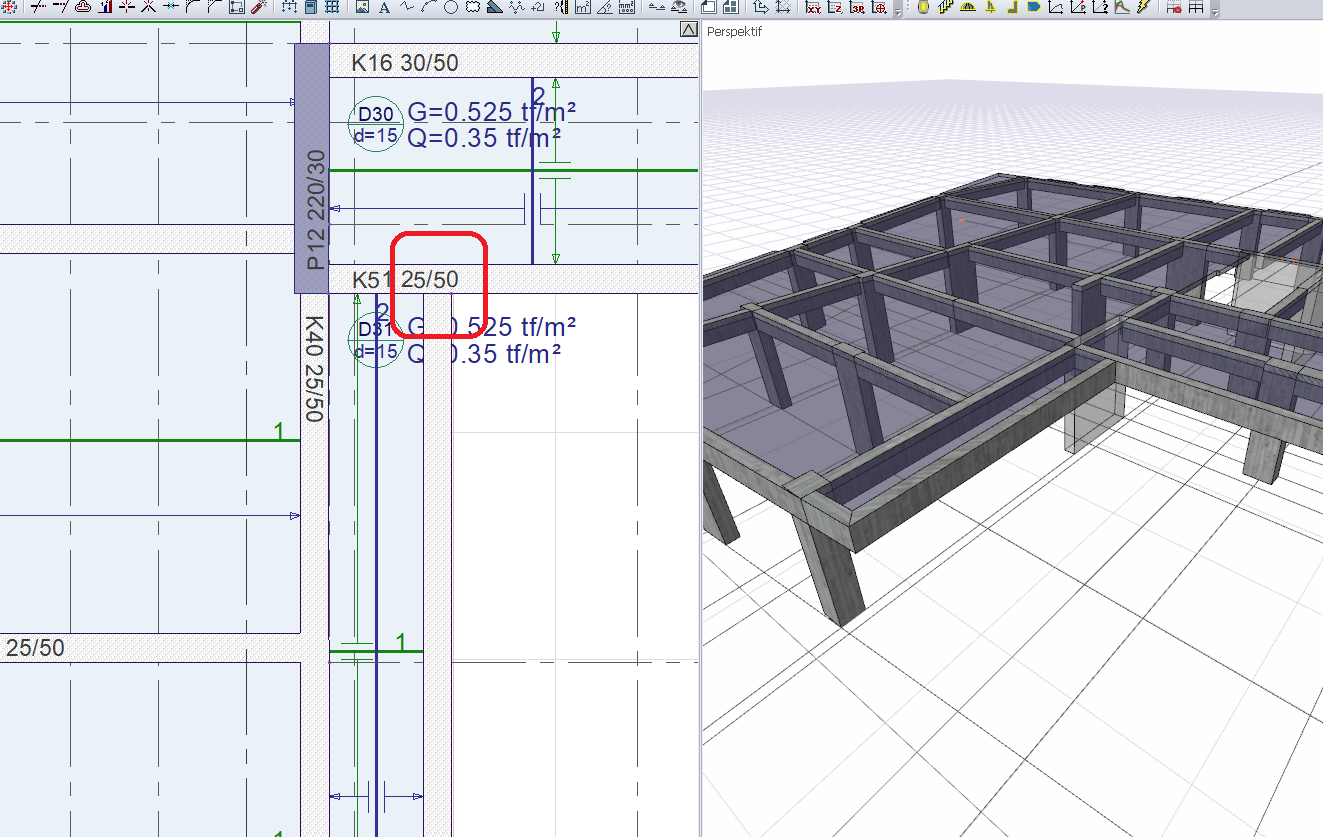Click the blue tag label icon

(1034, 7)
